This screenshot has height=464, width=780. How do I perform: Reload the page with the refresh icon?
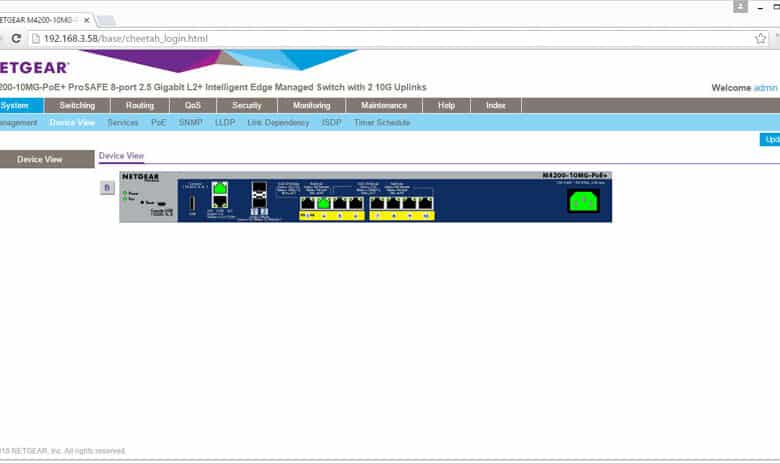tap(16, 38)
